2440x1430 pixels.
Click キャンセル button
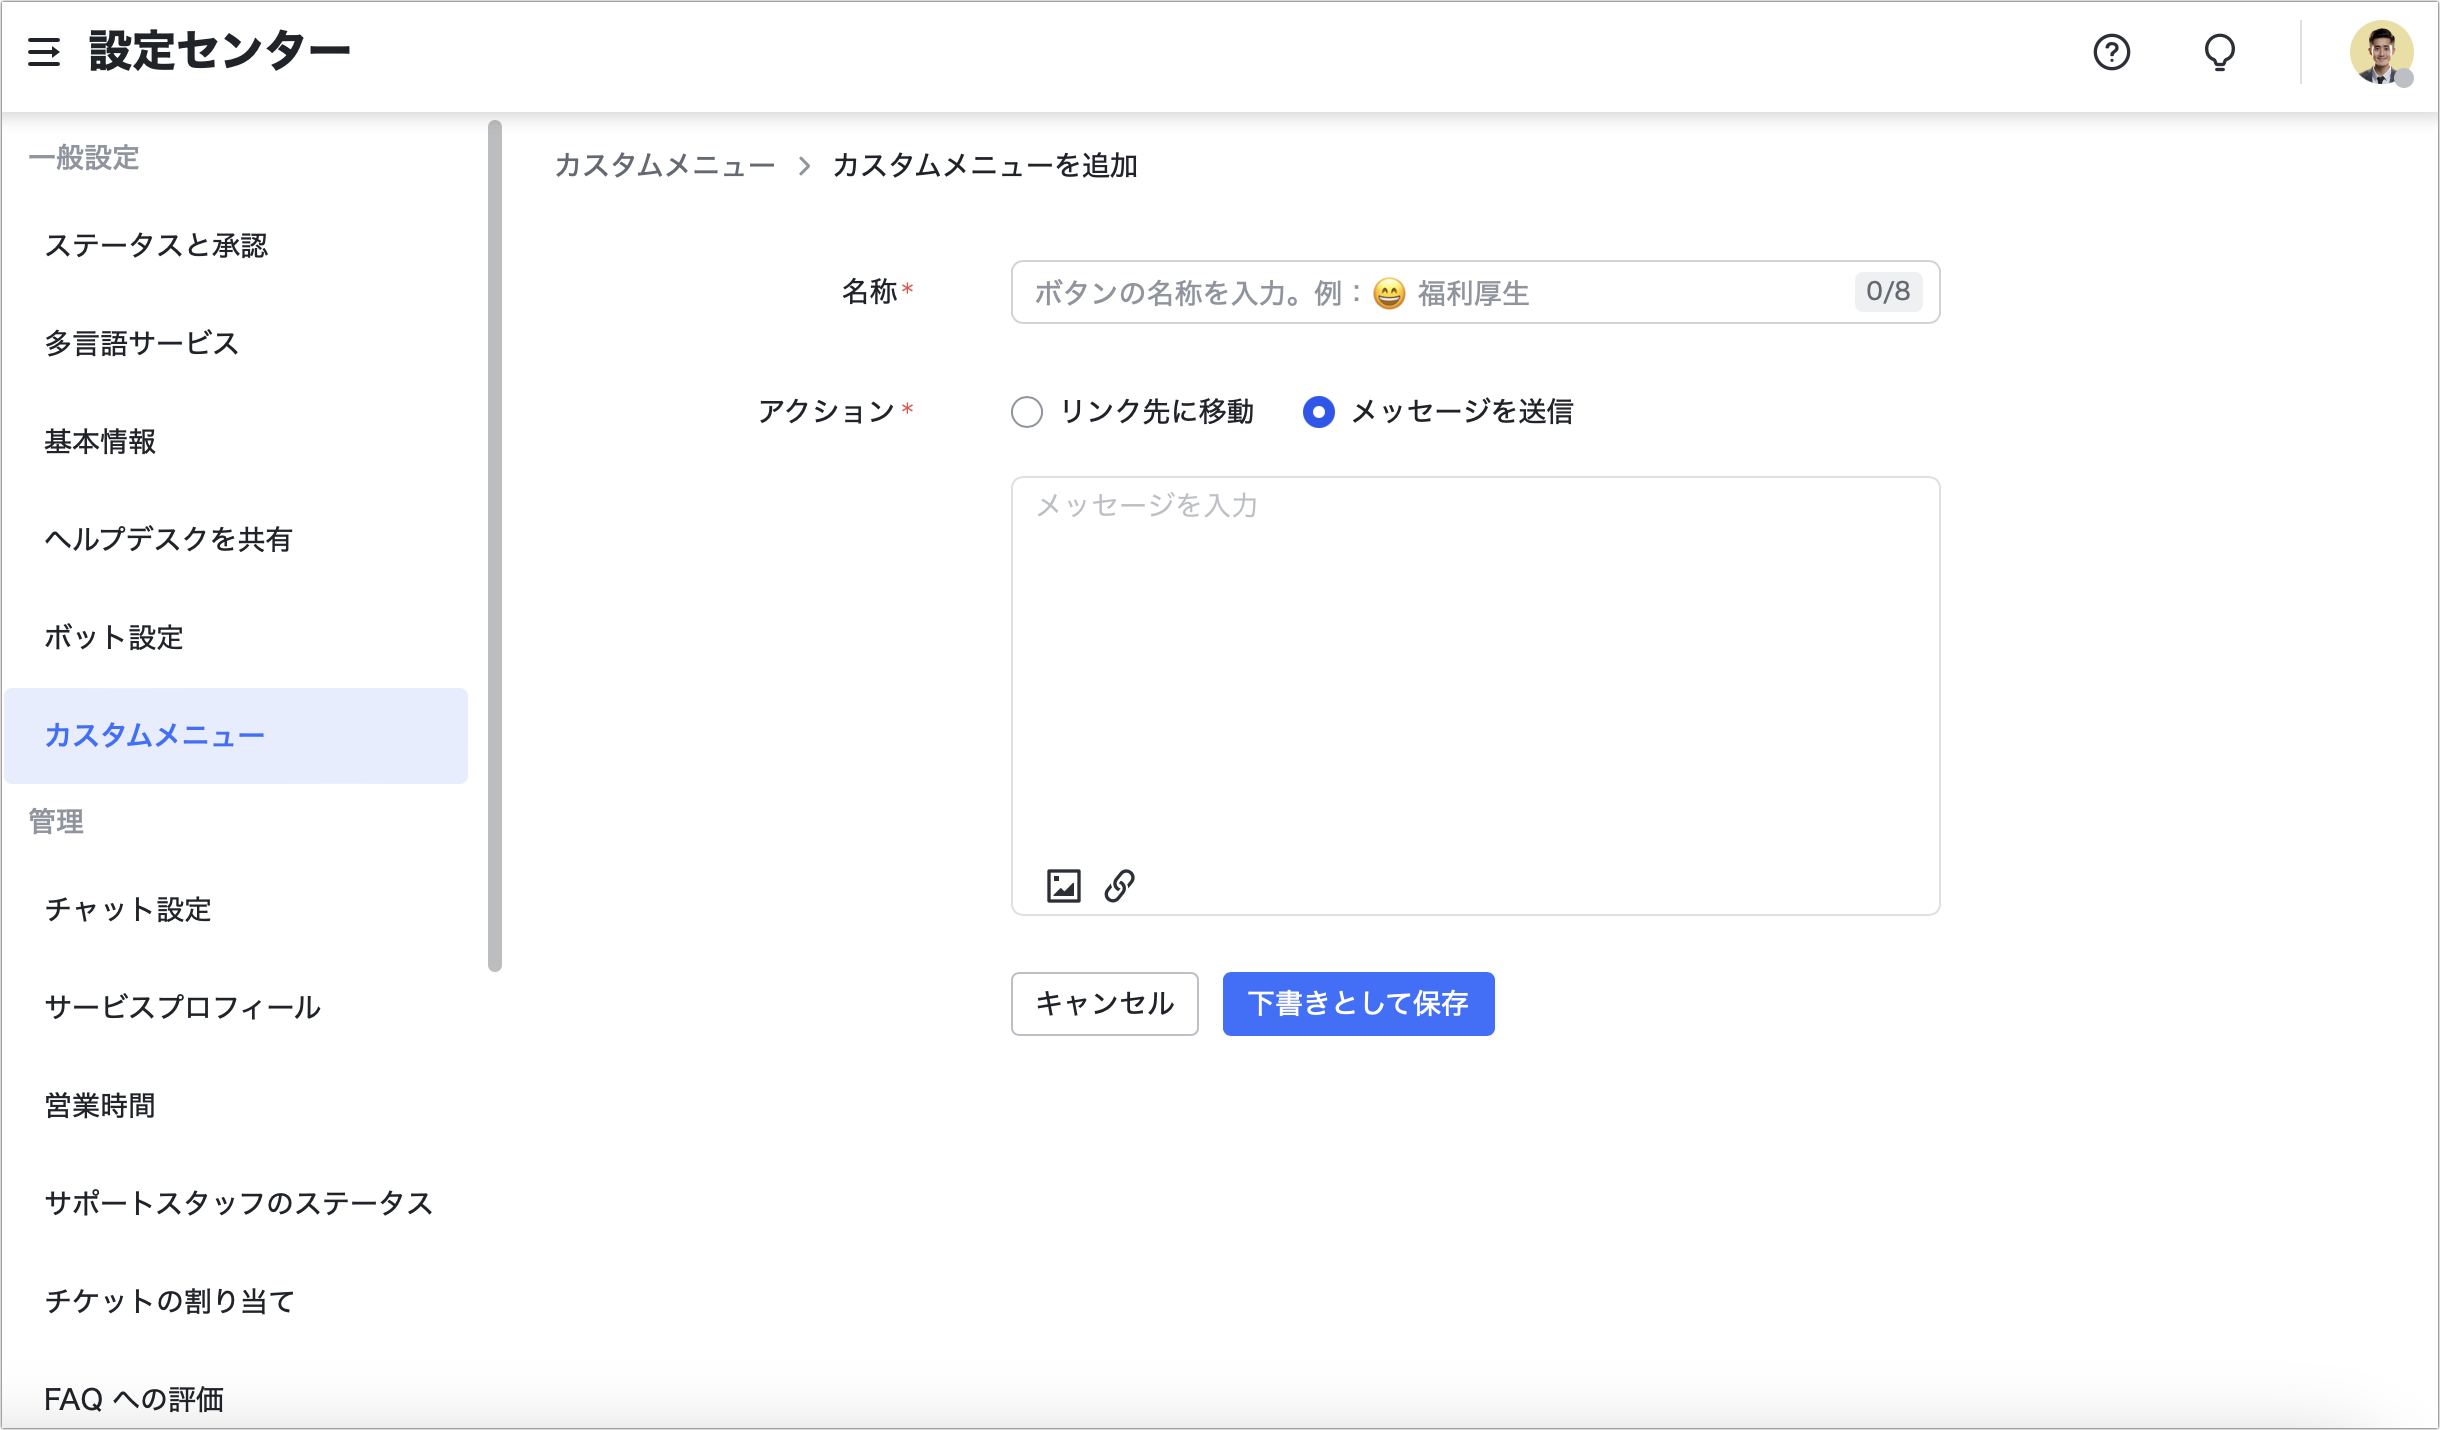click(x=1104, y=1004)
